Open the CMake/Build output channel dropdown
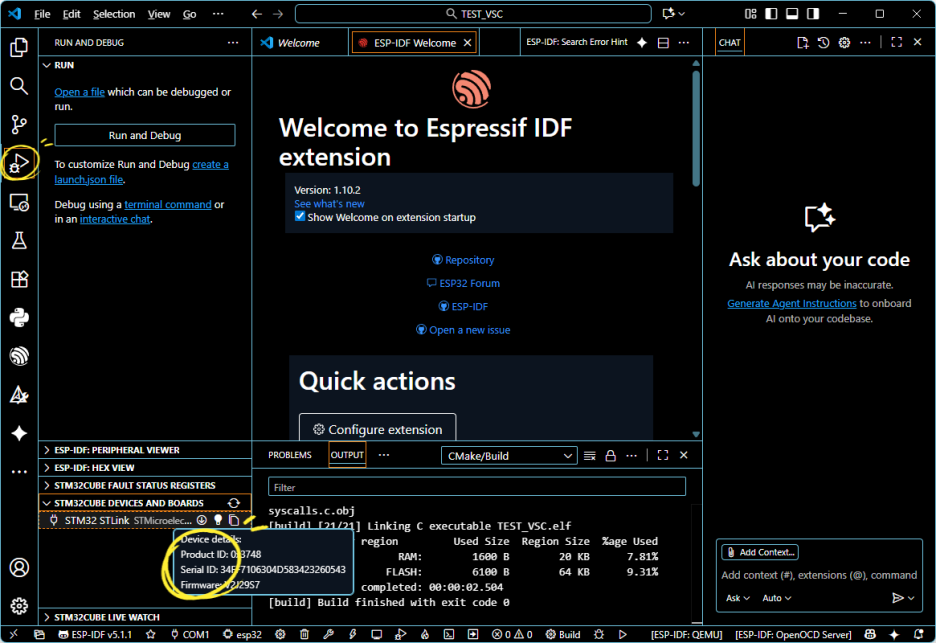This screenshot has height=643, width=936. 509,456
